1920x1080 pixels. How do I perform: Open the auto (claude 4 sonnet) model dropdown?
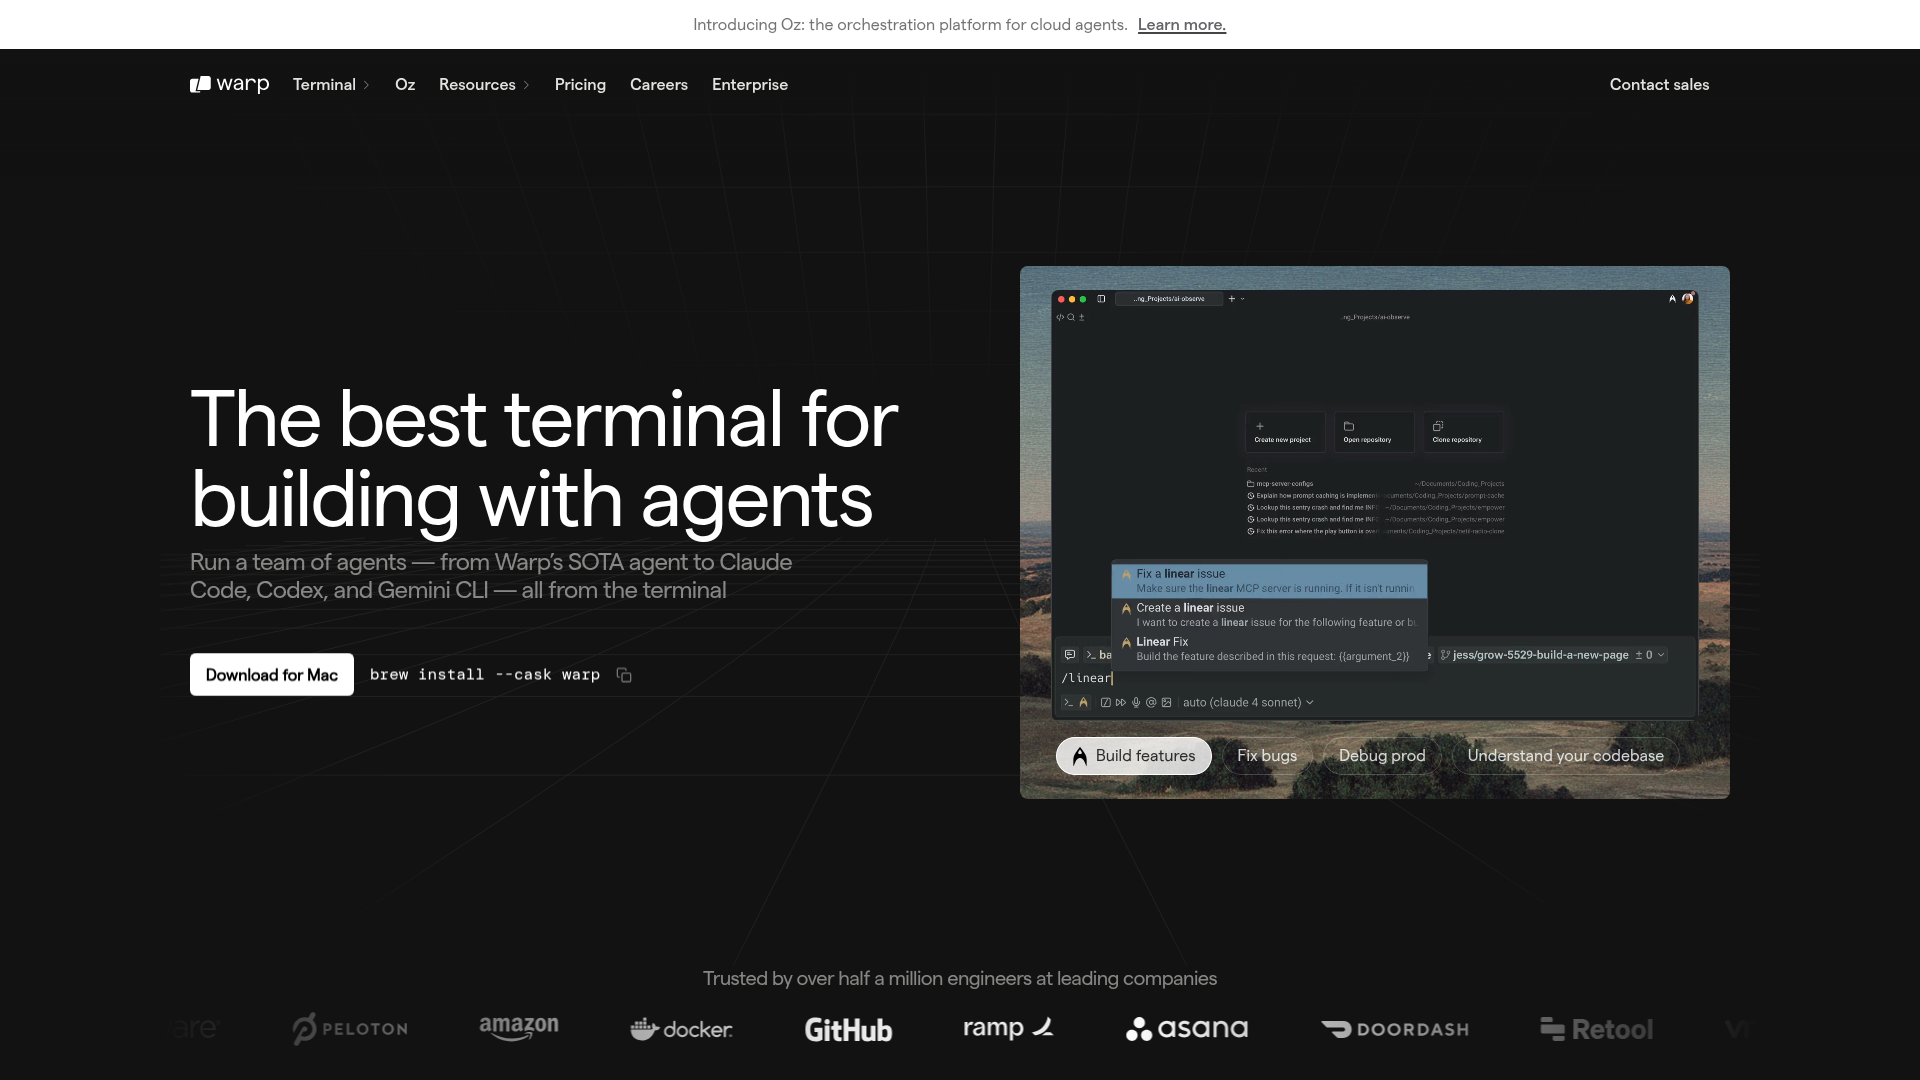pyautogui.click(x=1248, y=702)
